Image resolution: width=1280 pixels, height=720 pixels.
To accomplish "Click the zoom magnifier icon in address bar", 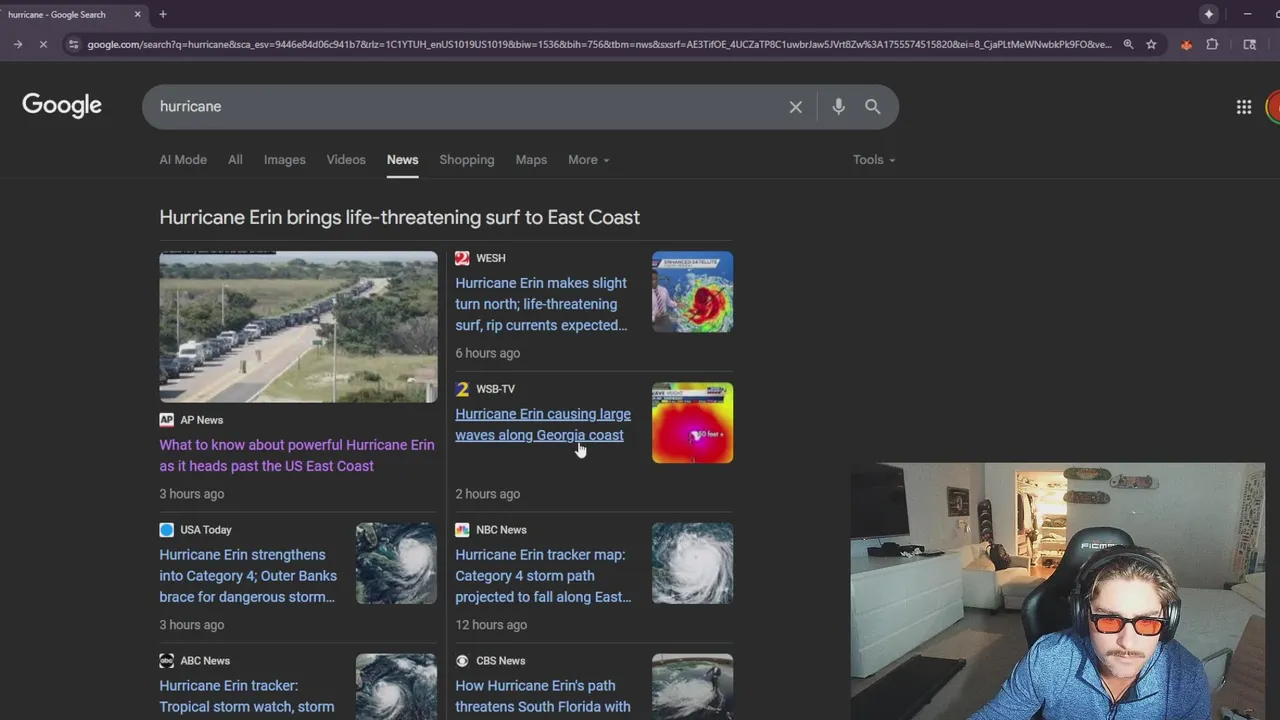I will click(1128, 44).
